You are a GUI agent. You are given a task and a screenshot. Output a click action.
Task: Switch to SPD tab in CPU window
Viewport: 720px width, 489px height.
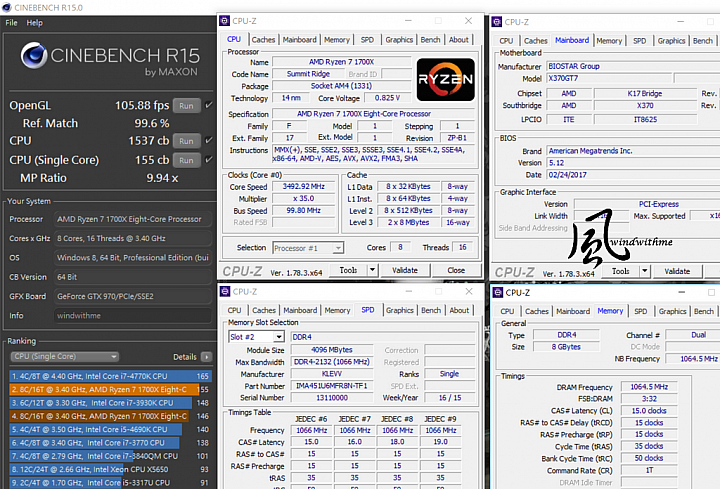pos(367,40)
